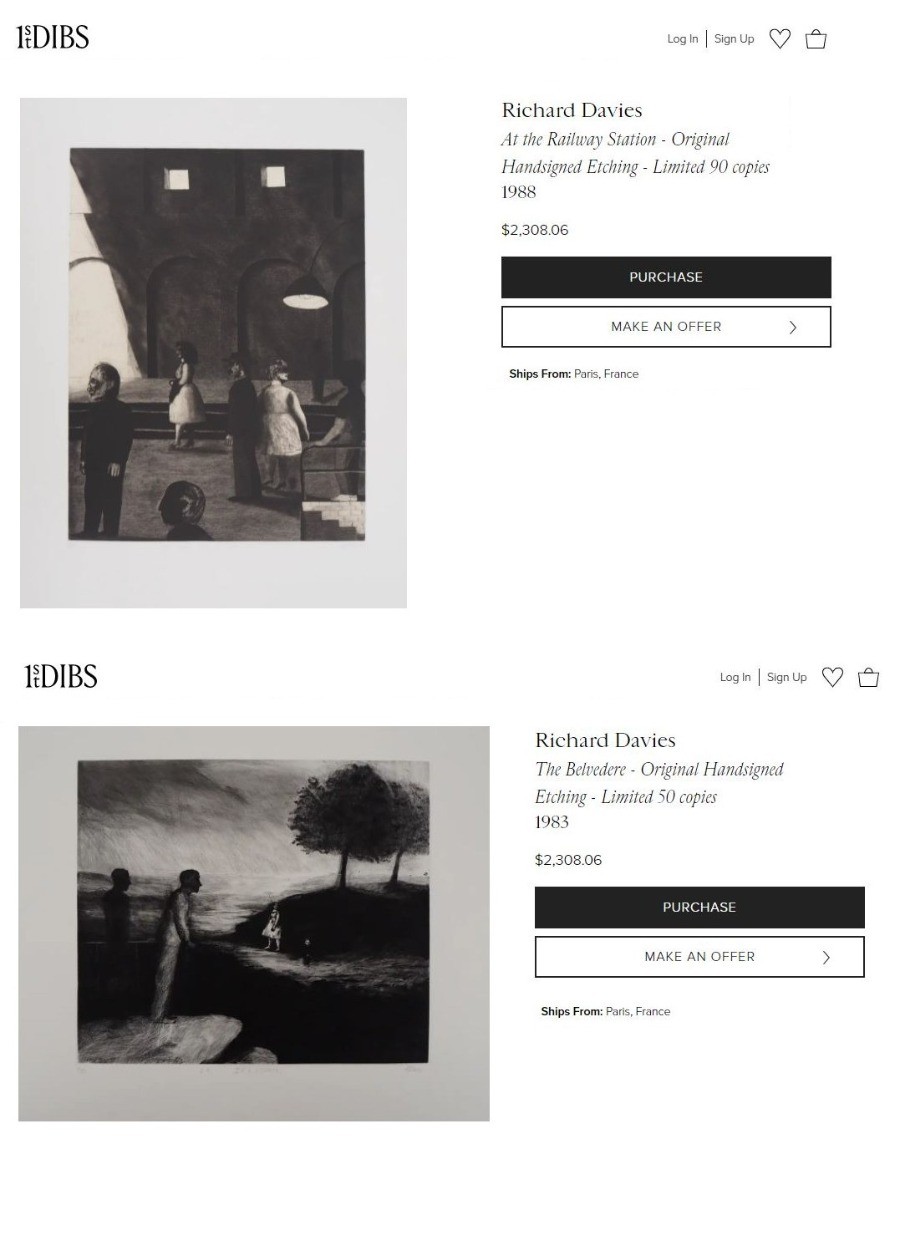Click Log In in the top header
914x1250 pixels.
(683, 39)
